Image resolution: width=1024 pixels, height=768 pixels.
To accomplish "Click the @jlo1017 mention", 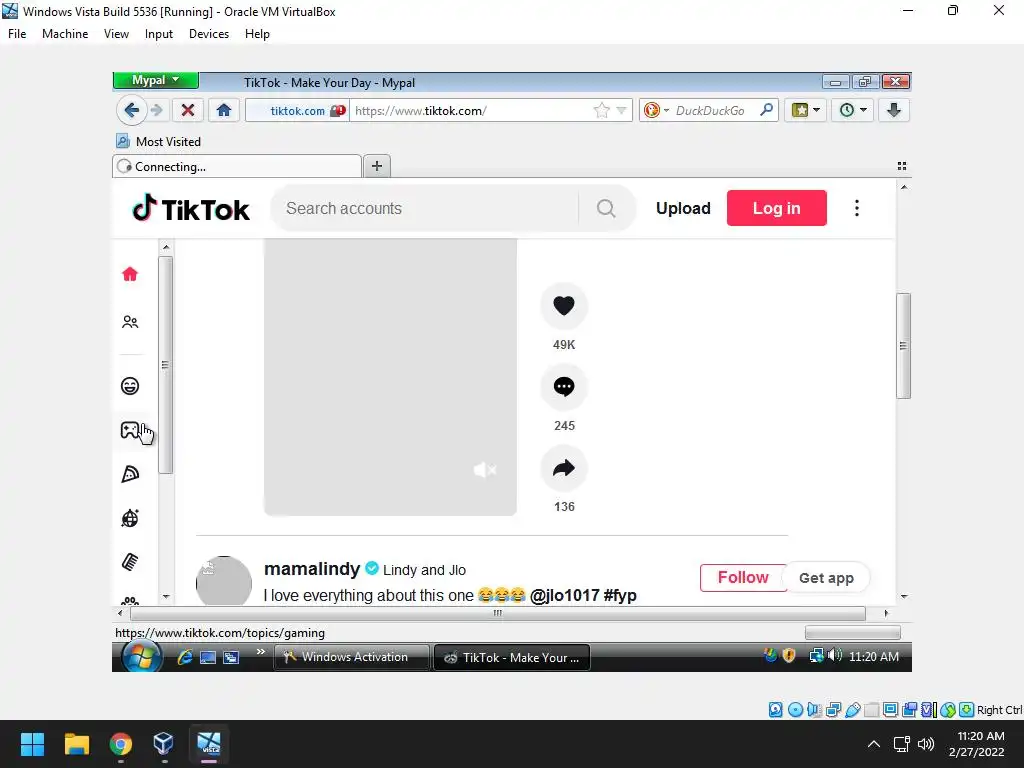I will coord(564,596).
